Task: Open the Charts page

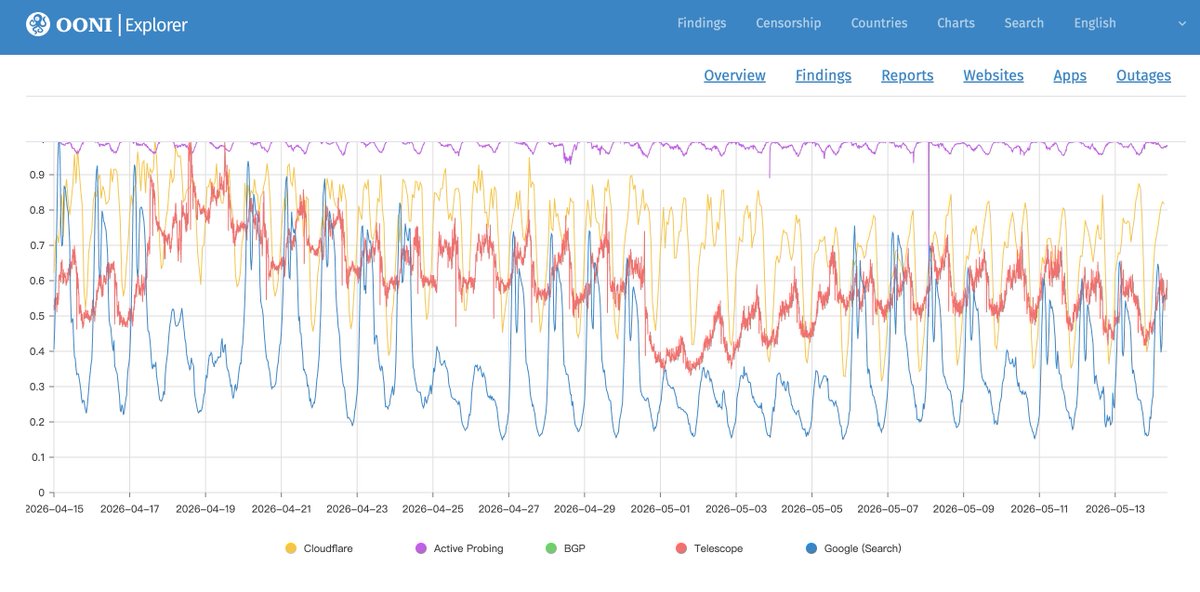Action: point(956,23)
